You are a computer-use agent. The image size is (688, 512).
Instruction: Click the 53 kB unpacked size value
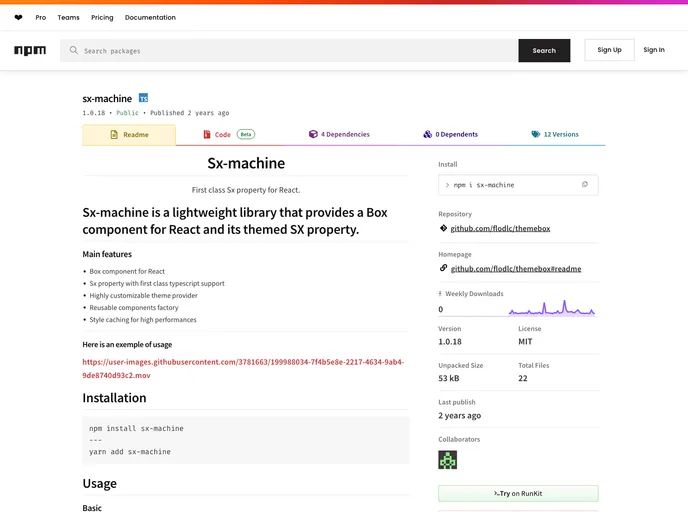point(448,378)
